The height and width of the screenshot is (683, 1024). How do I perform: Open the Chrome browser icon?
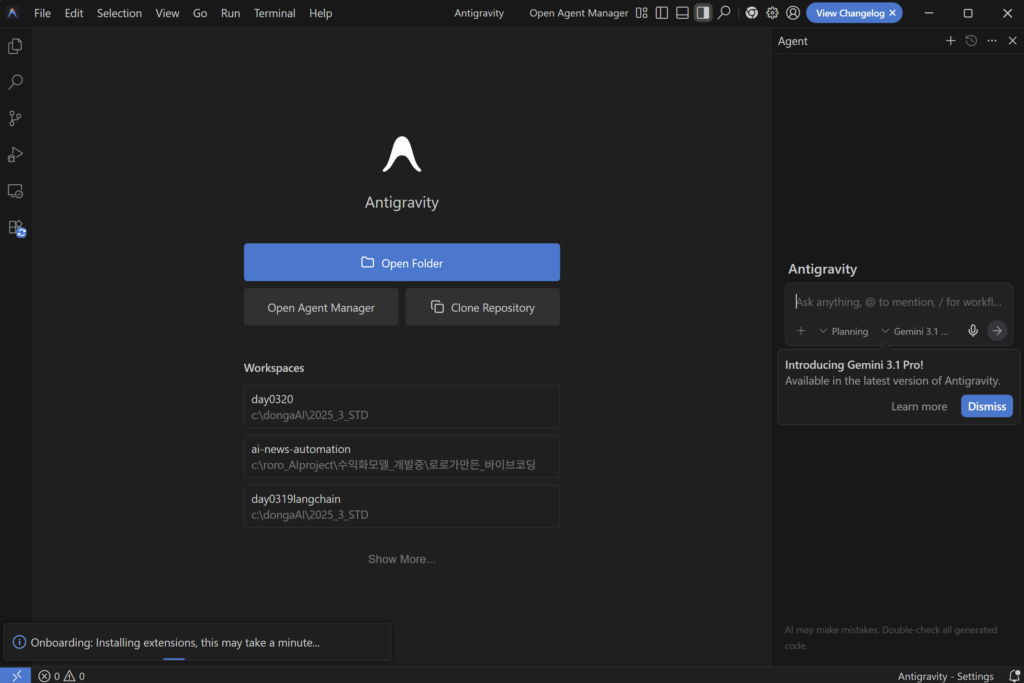(x=752, y=12)
